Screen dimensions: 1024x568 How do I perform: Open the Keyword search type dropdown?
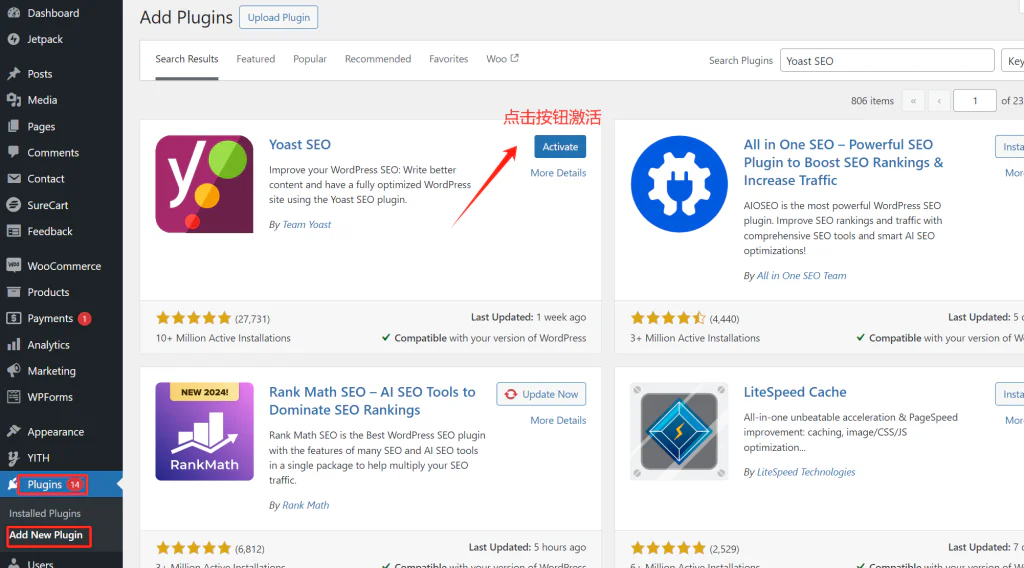coord(1013,61)
